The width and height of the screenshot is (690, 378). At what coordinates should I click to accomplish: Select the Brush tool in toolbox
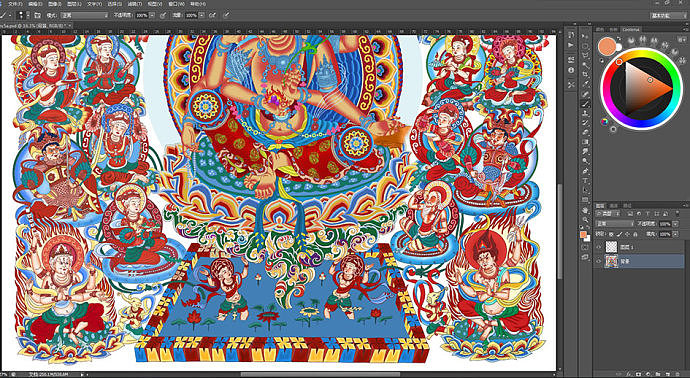pos(585,104)
